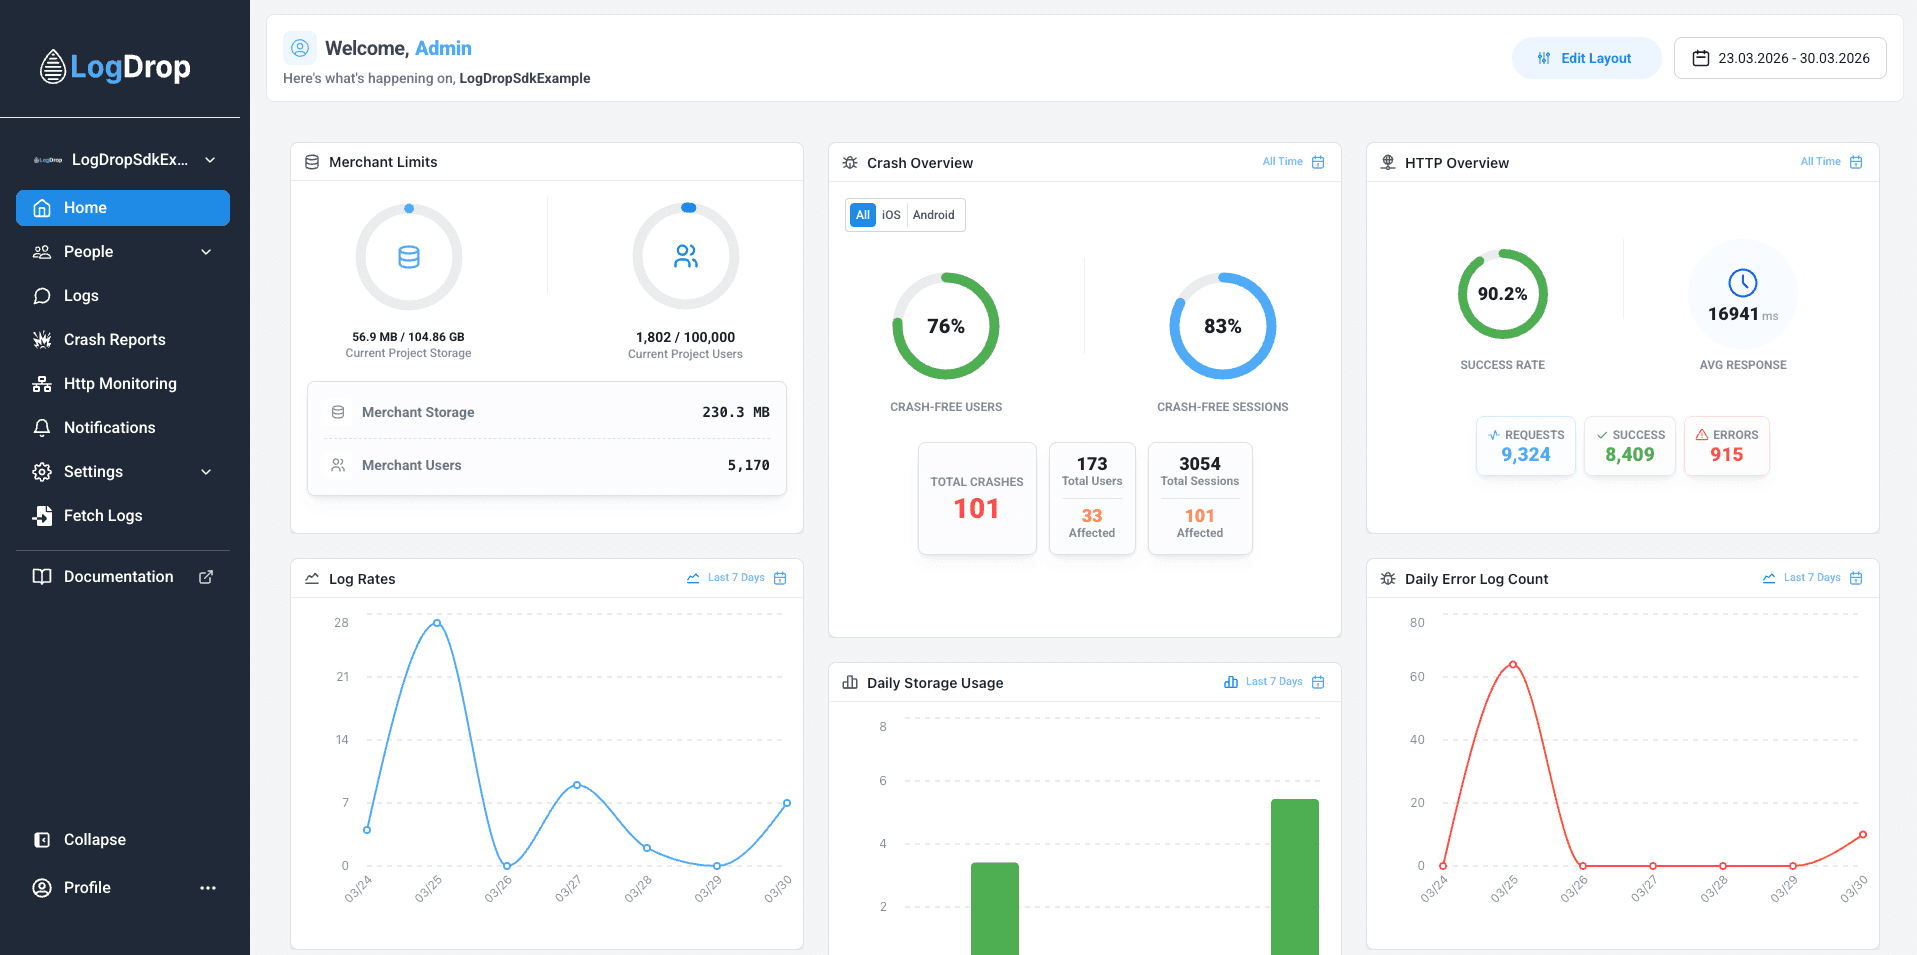
Task: Open the People menu item
Action: click(123, 252)
